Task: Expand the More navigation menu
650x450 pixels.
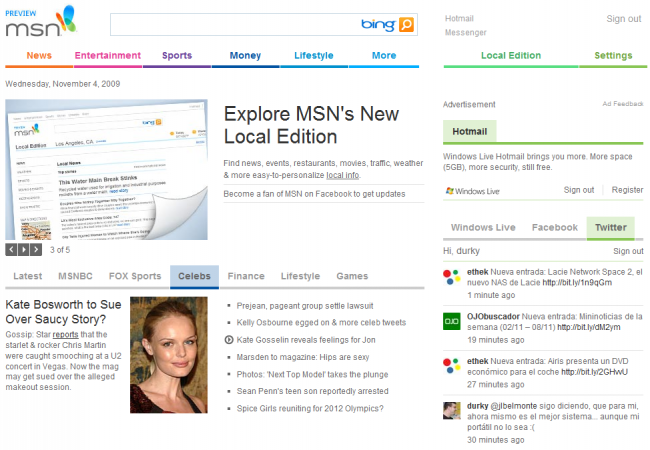Action: pyautogui.click(x=384, y=56)
